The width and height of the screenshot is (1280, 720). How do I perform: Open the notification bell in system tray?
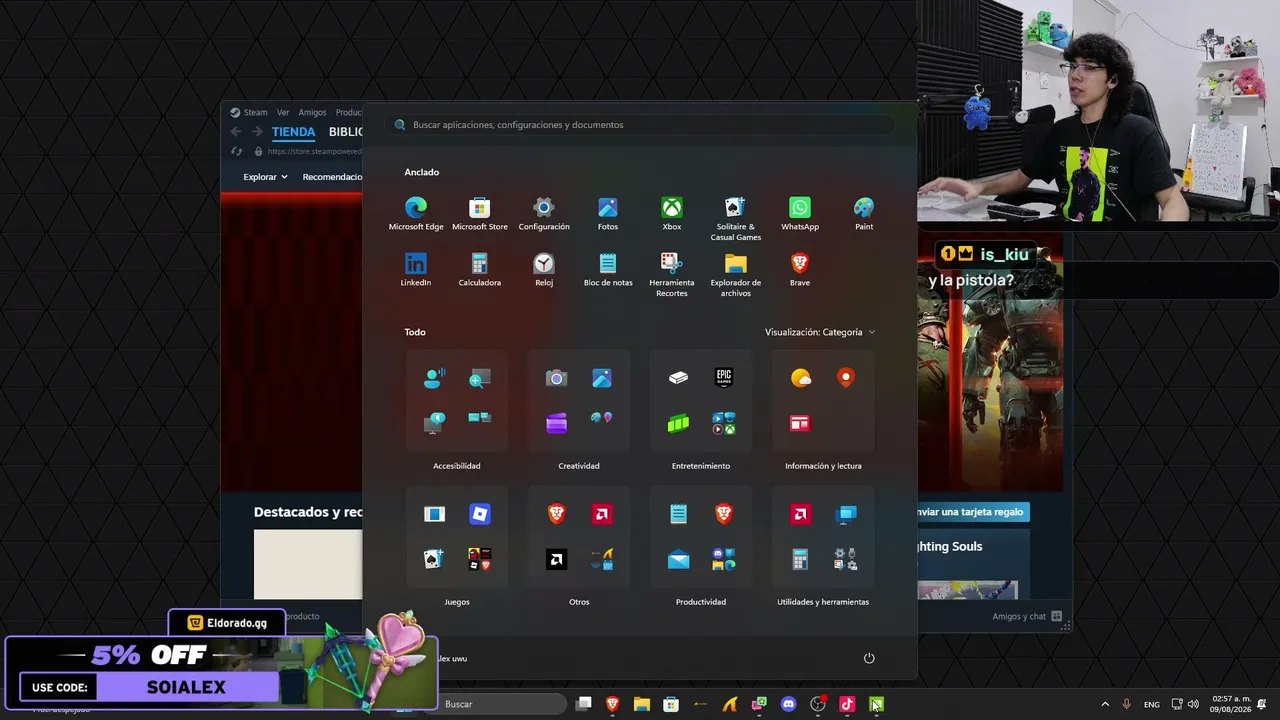[1262, 704]
